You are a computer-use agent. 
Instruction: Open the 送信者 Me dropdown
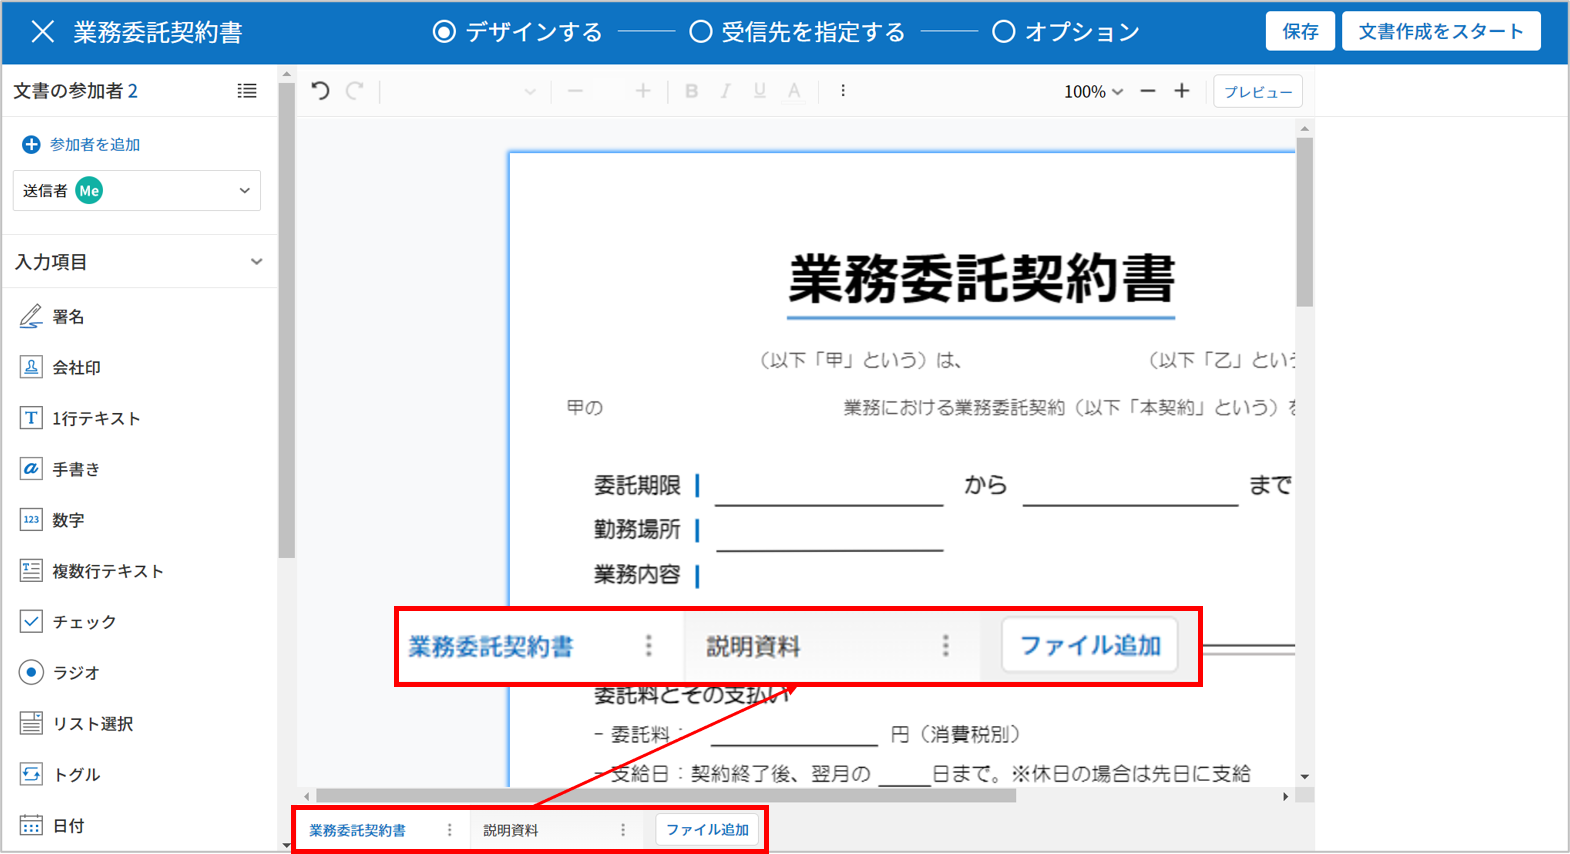[137, 191]
